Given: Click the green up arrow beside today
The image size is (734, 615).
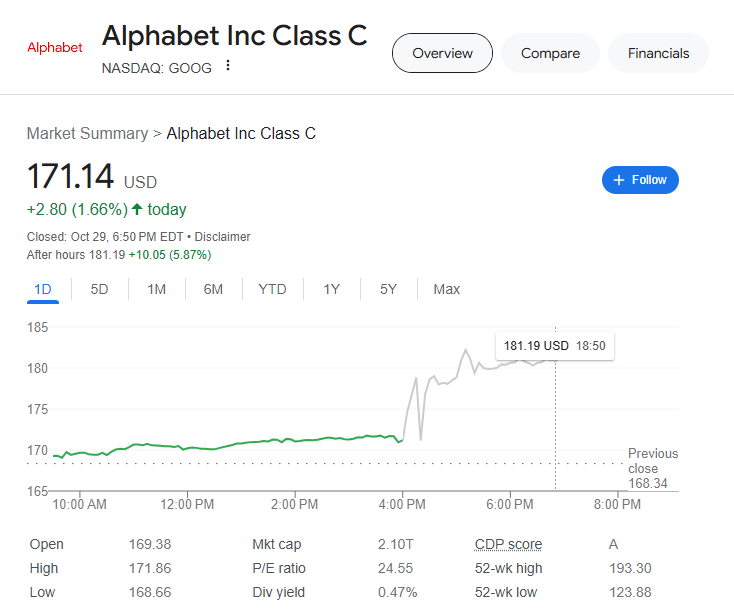Looking at the screenshot, I should [x=137, y=209].
